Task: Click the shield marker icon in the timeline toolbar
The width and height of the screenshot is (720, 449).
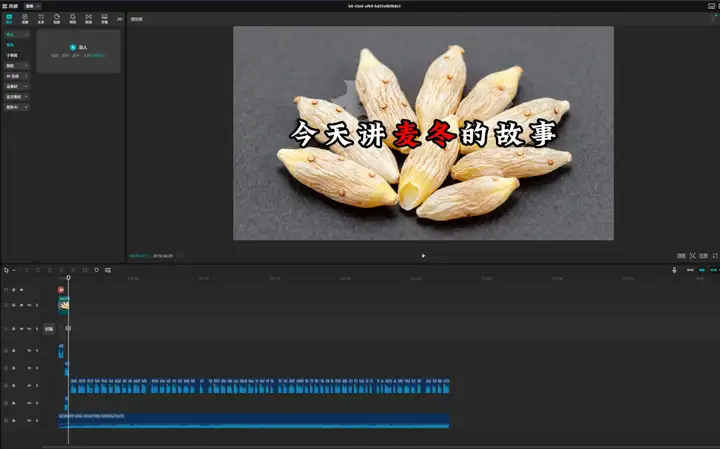Action: [x=96, y=270]
